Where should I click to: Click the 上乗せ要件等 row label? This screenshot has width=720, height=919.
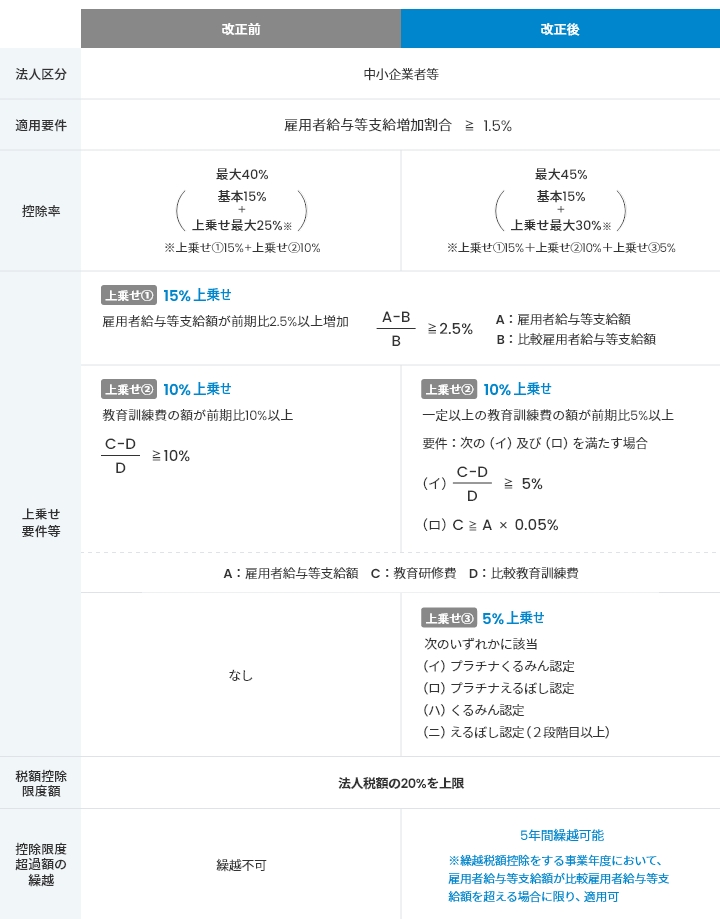coord(40,522)
